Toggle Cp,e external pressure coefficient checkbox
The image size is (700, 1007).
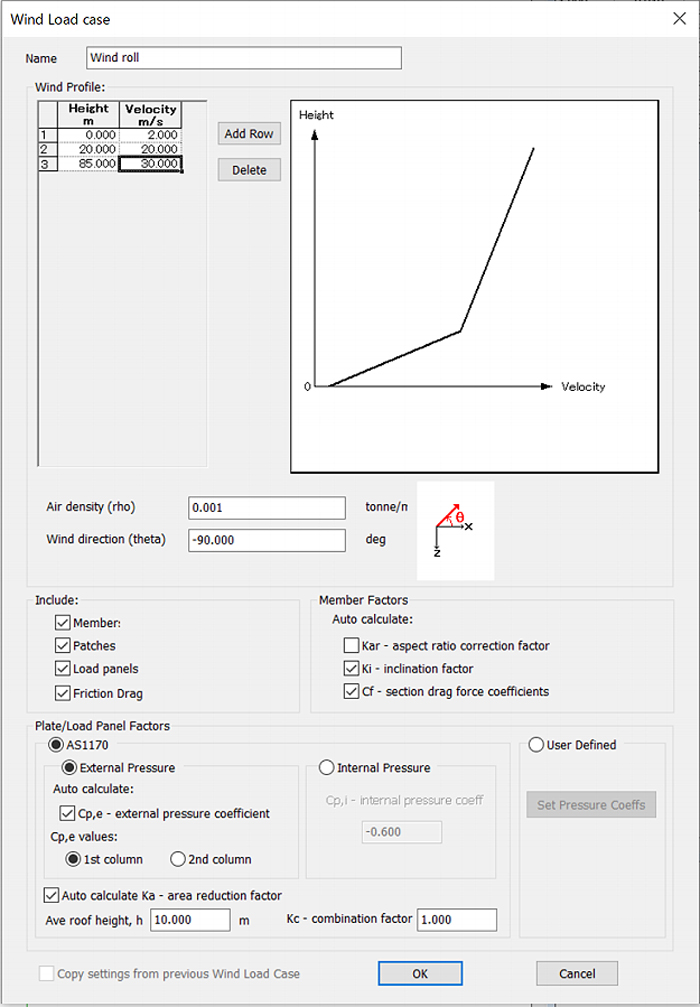pyautogui.click(x=67, y=813)
